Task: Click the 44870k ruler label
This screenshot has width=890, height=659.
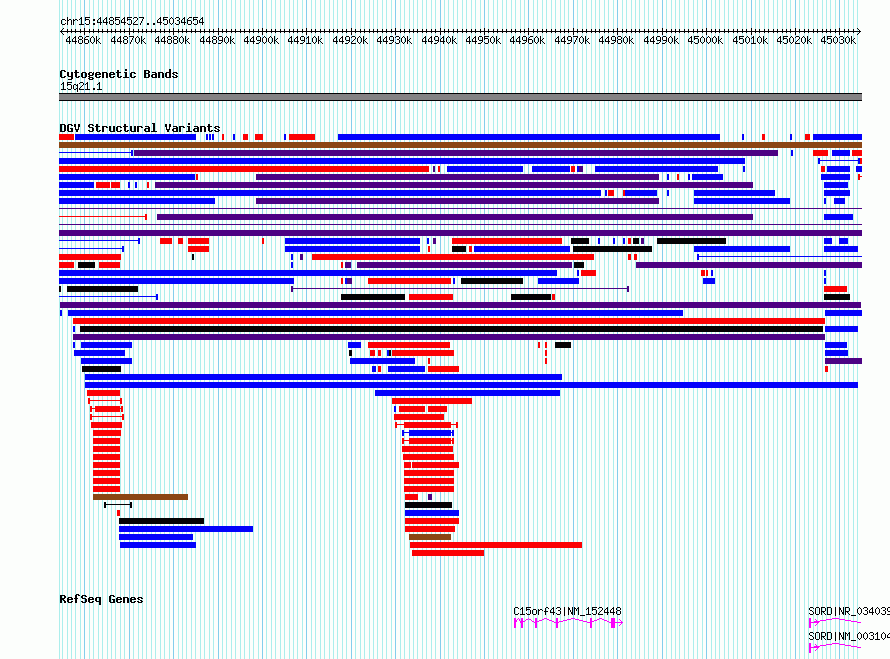Action: pos(128,40)
